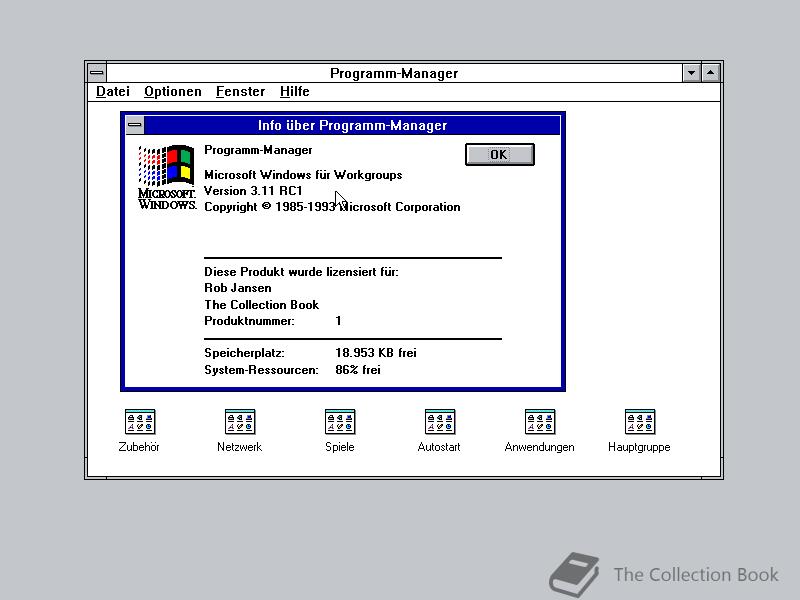Open the Hilfe menu
Image resolution: width=800 pixels, height=600 pixels.
pos(294,92)
